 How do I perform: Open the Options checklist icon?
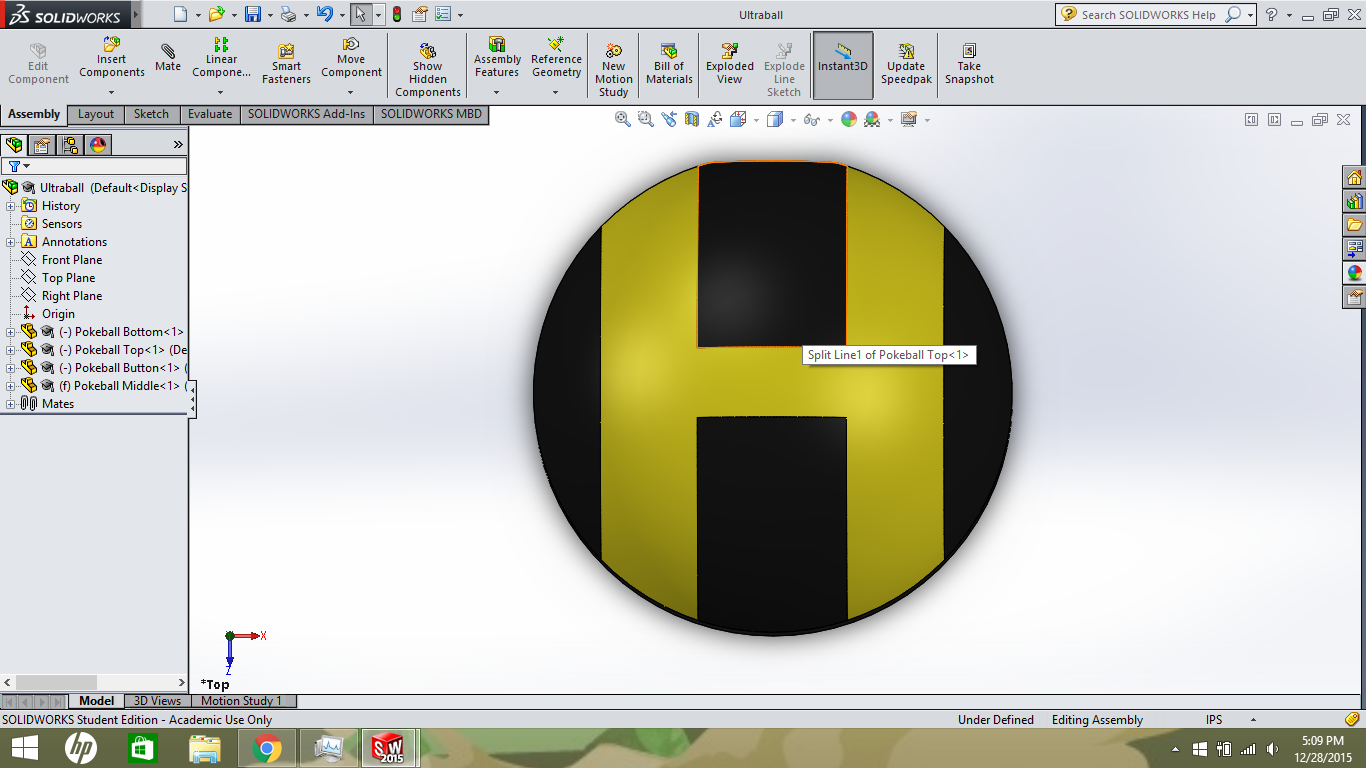coord(443,14)
